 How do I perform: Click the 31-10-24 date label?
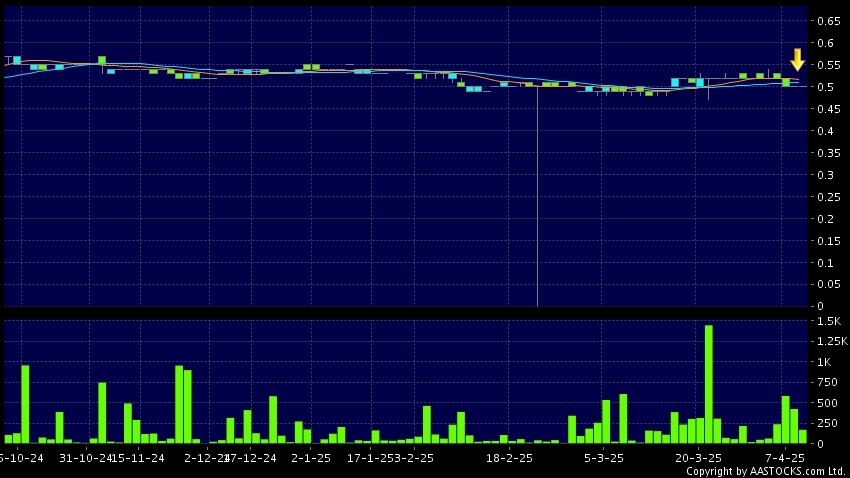click(x=85, y=458)
